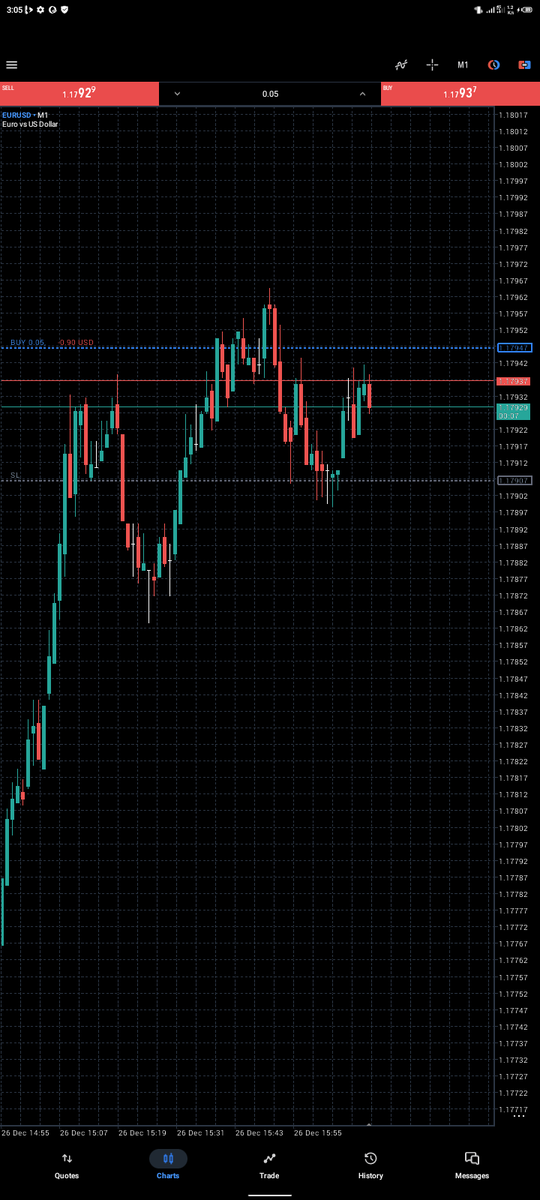The width and height of the screenshot is (540, 1200).
Task: Select the BUY 0.05 position line label
Action: point(28,342)
